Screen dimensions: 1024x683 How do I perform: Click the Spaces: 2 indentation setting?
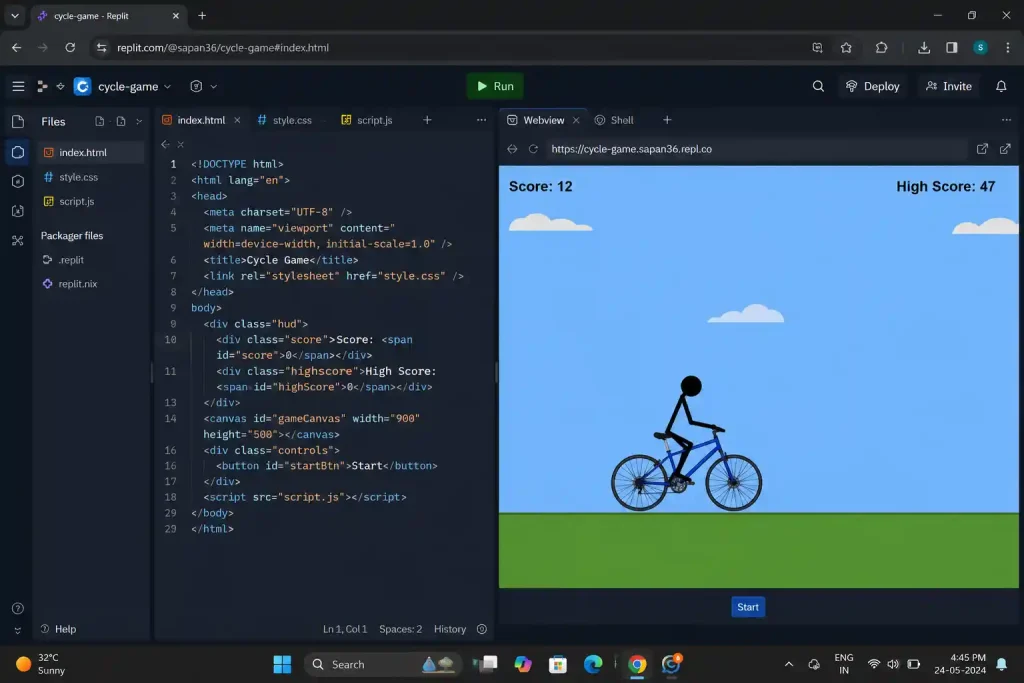click(x=400, y=629)
